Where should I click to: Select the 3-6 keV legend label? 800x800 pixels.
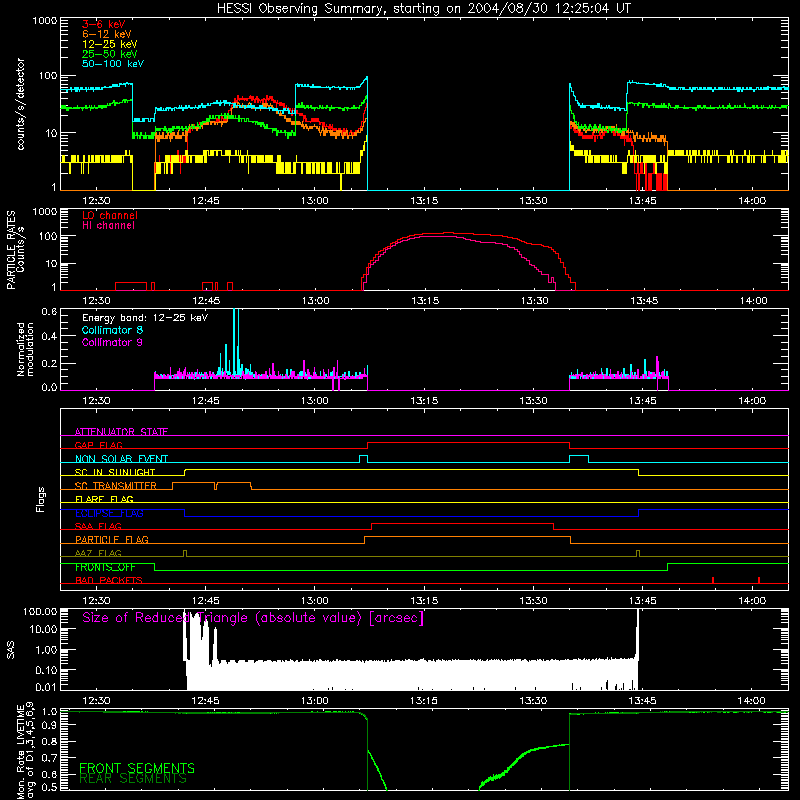click(x=103, y=24)
